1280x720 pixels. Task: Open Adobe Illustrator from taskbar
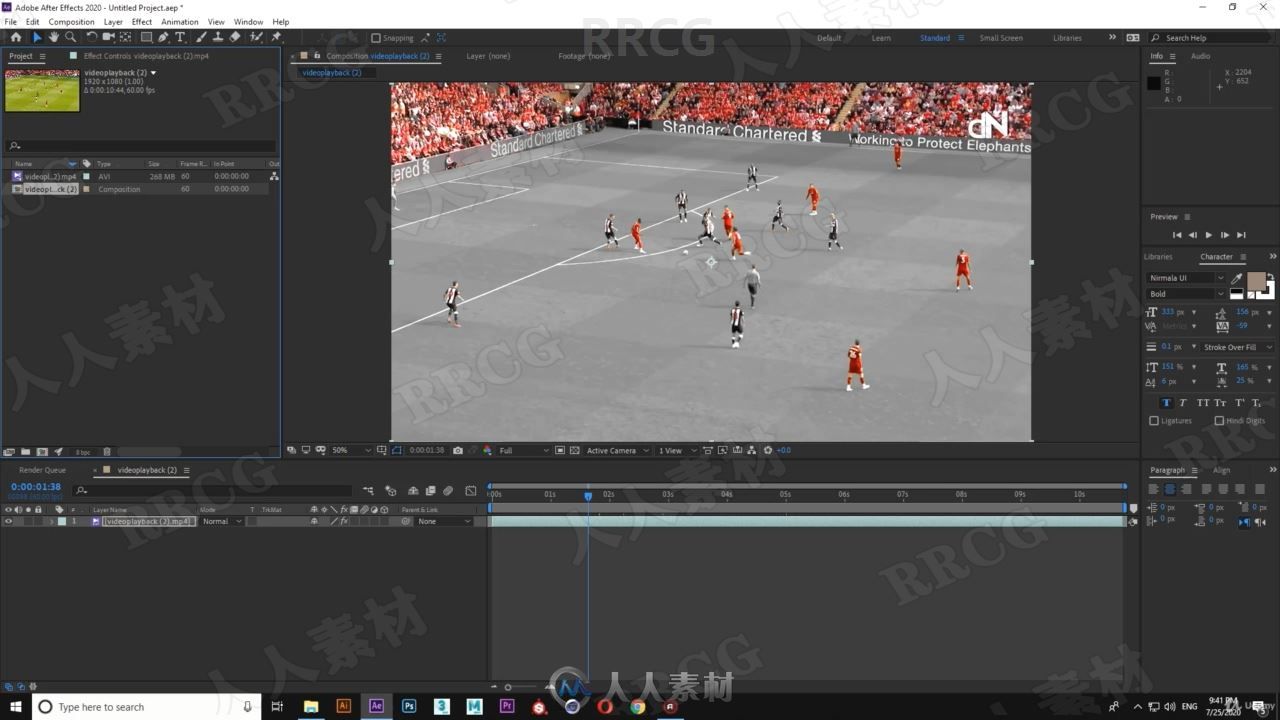coord(343,706)
